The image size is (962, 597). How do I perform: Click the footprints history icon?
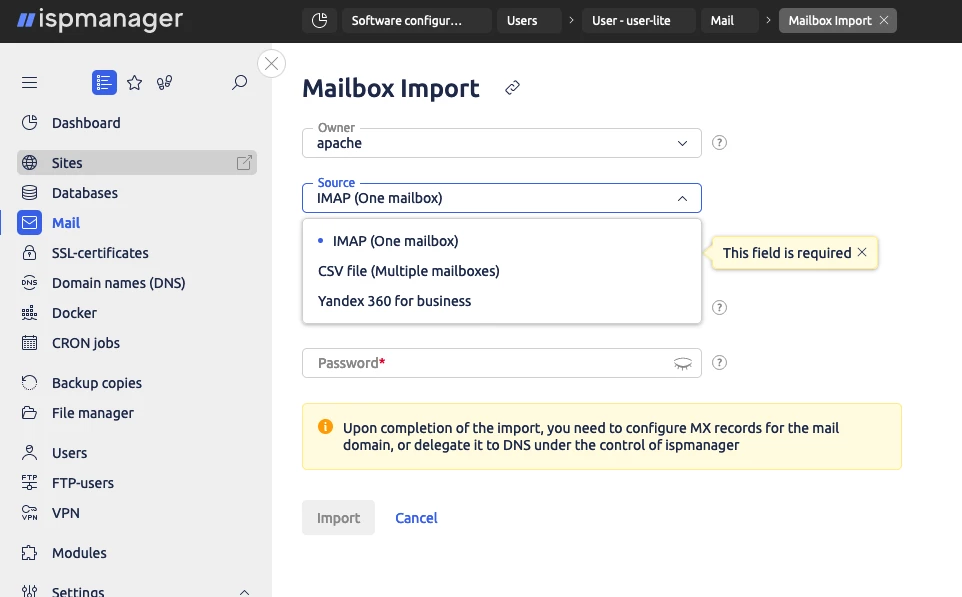point(164,82)
